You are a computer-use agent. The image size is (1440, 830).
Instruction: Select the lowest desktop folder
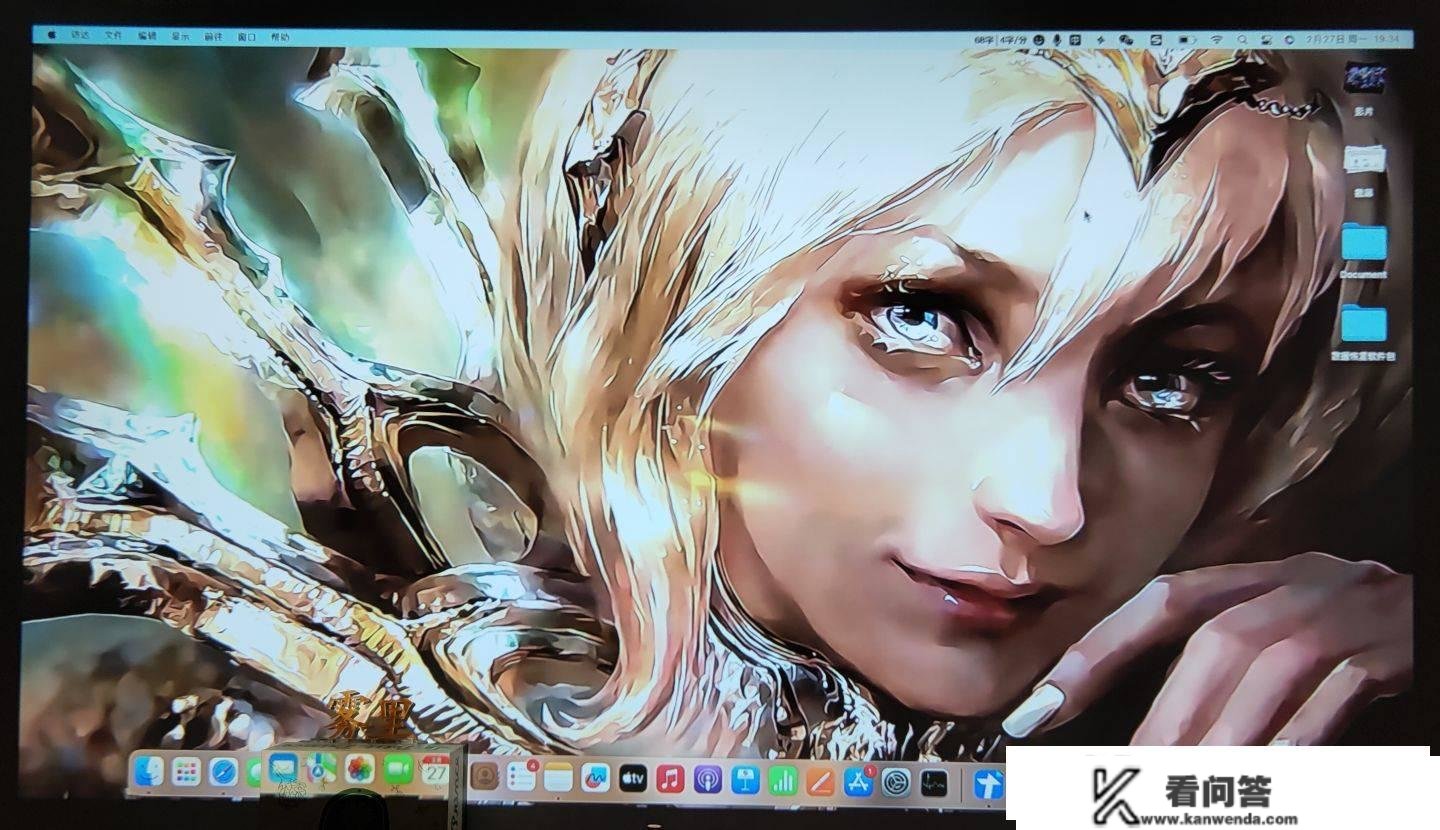coord(1363,332)
